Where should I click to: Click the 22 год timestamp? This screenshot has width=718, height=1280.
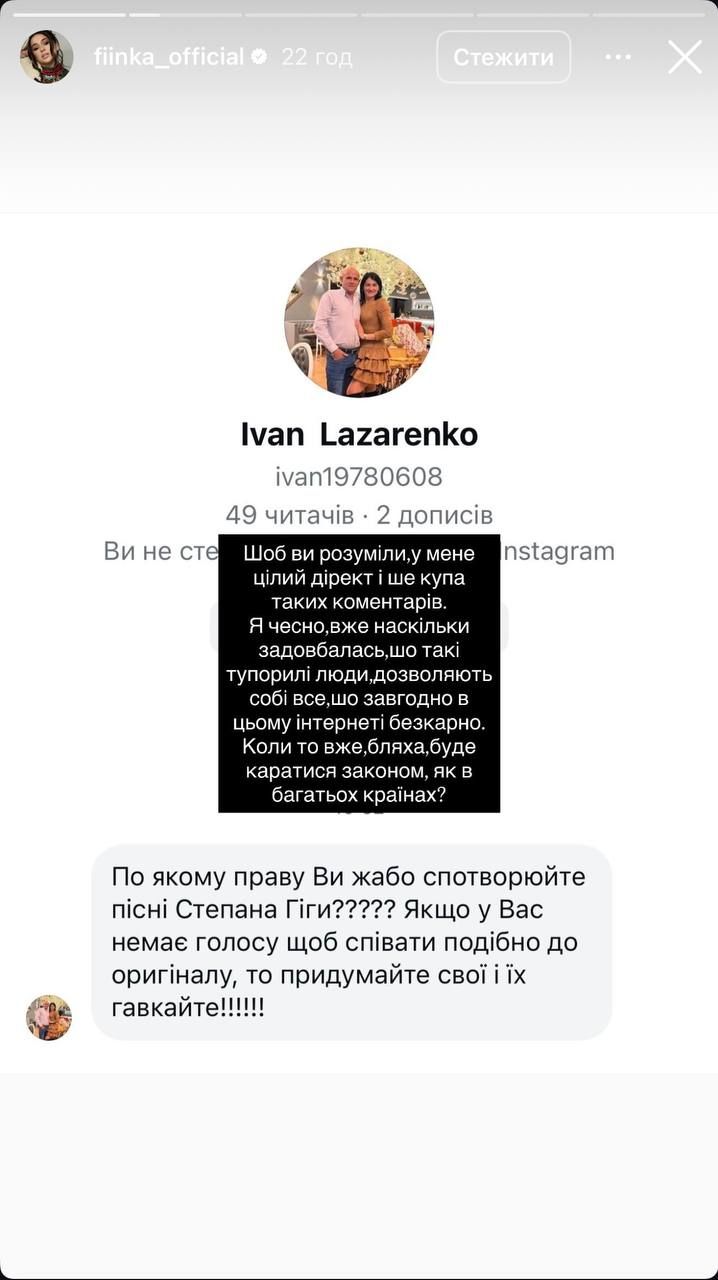coord(317,57)
